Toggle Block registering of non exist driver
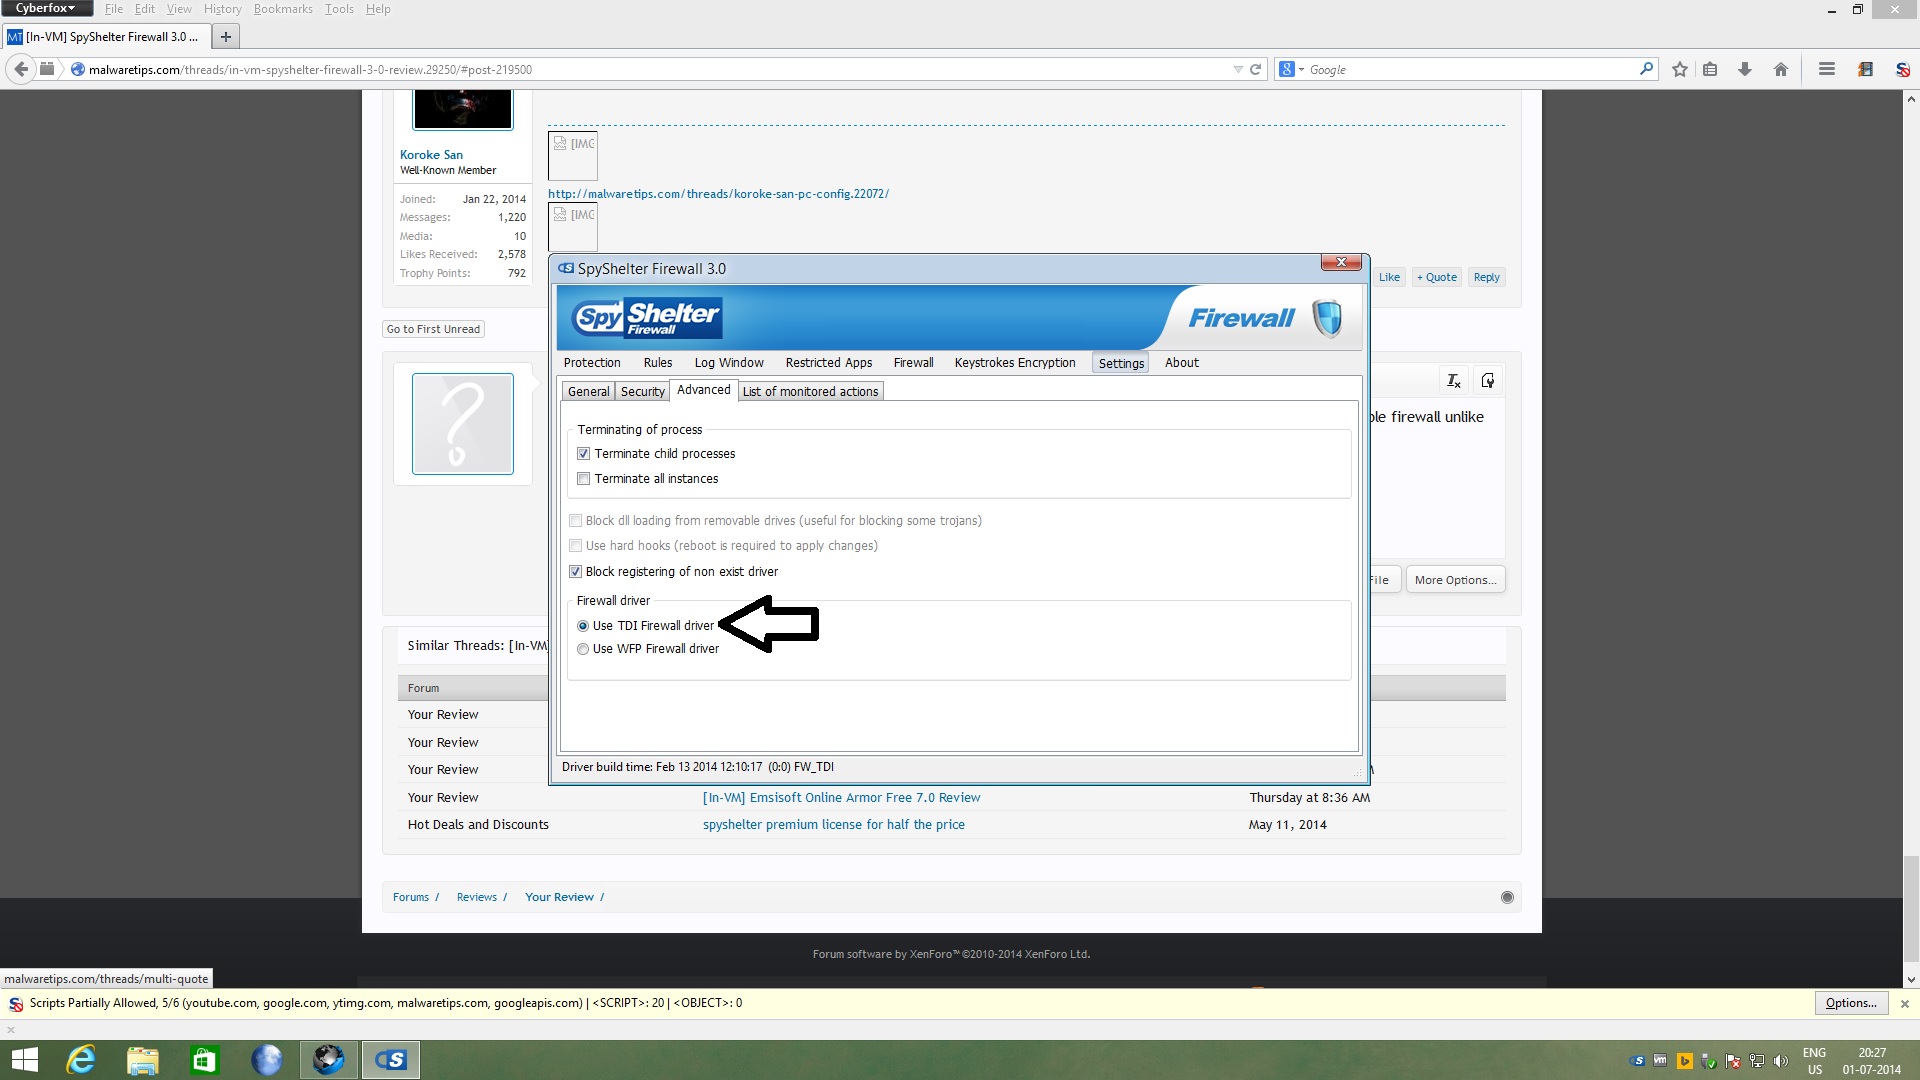Viewport: 1920px width, 1080px height. click(576, 572)
